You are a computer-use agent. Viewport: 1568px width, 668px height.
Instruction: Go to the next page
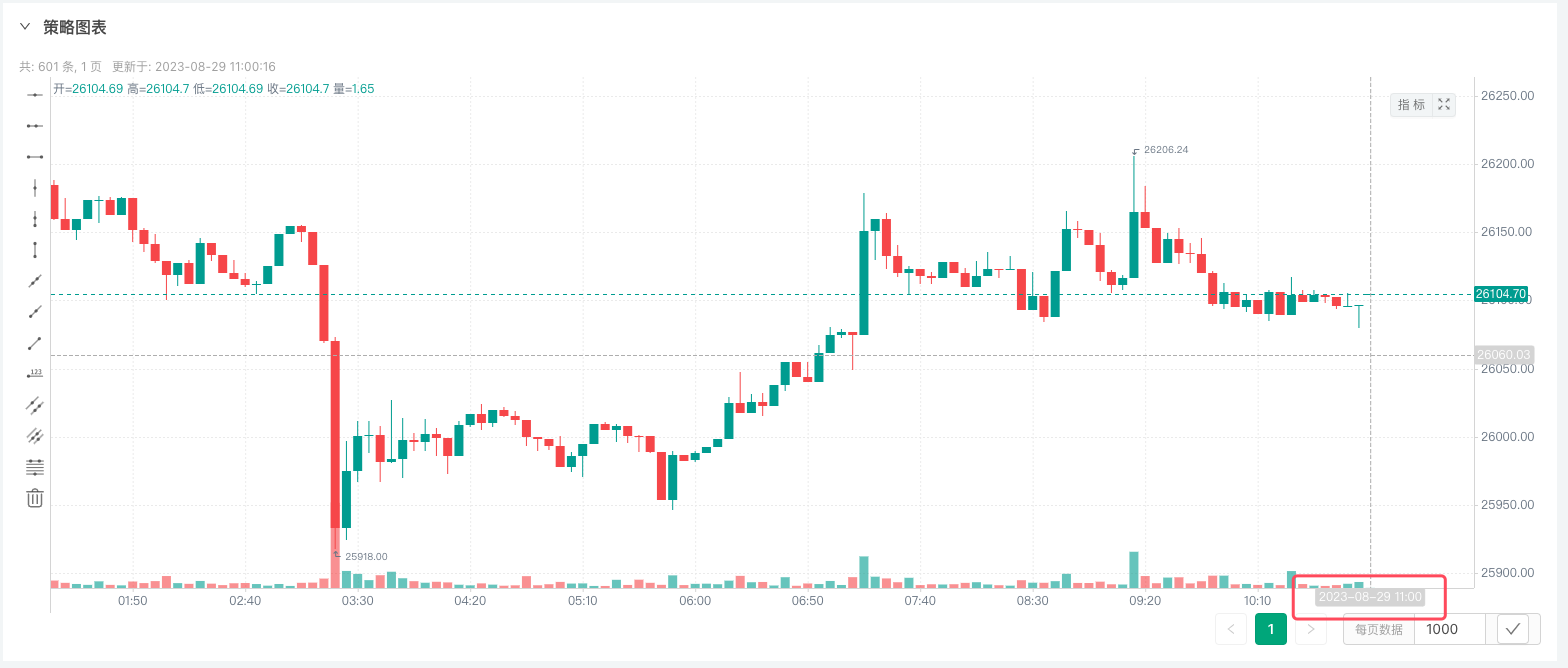(1311, 629)
